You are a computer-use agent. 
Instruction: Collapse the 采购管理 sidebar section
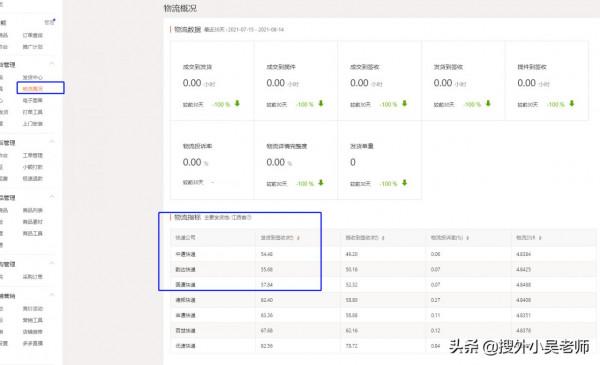[x=52, y=263]
